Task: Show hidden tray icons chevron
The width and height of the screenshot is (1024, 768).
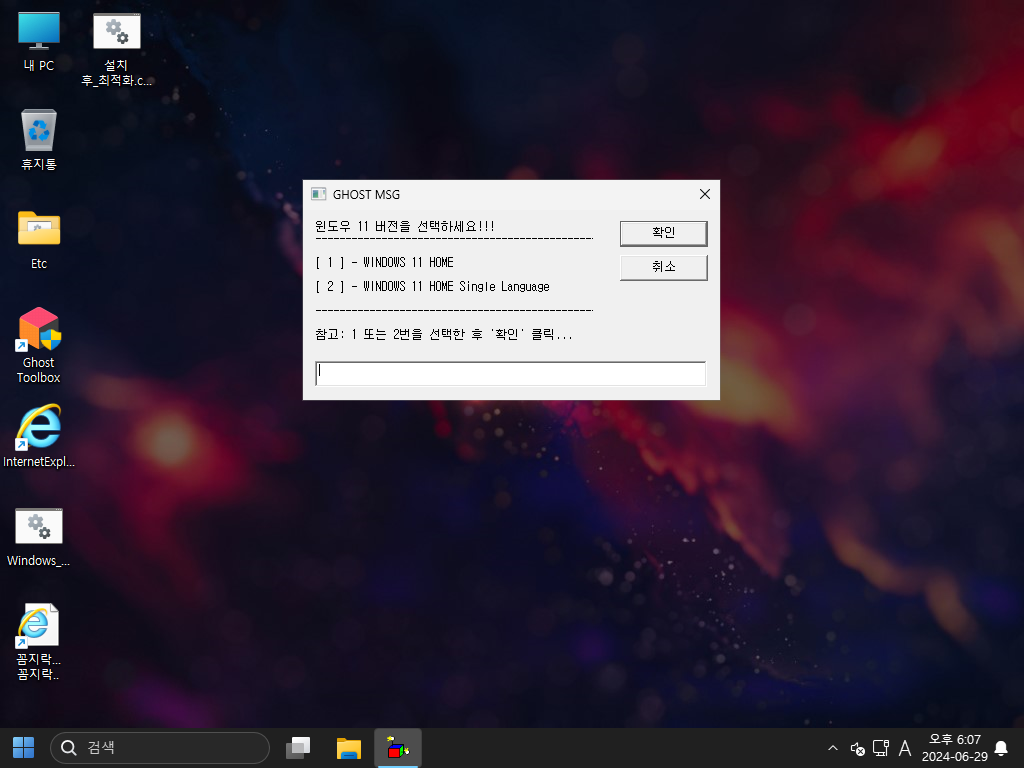Action: tap(833, 748)
